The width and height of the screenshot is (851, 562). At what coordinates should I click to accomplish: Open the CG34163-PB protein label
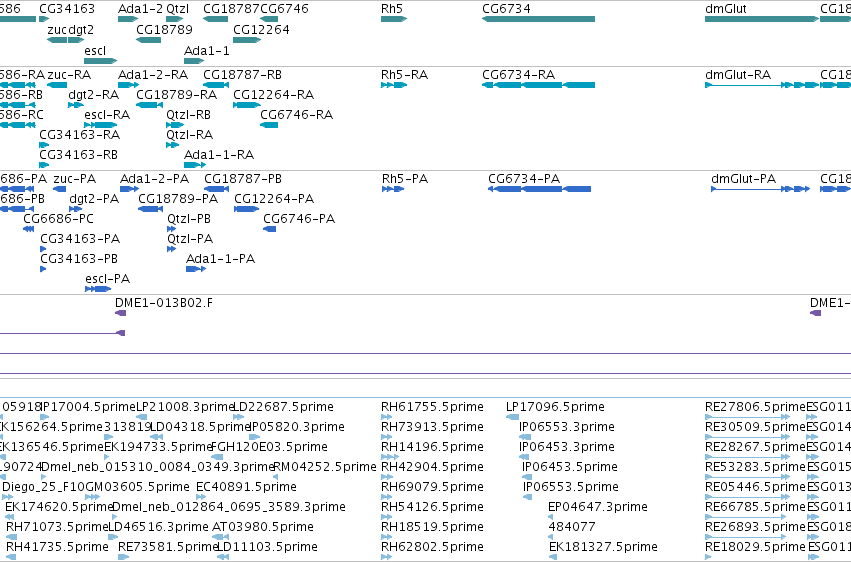[x=79, y=259]
